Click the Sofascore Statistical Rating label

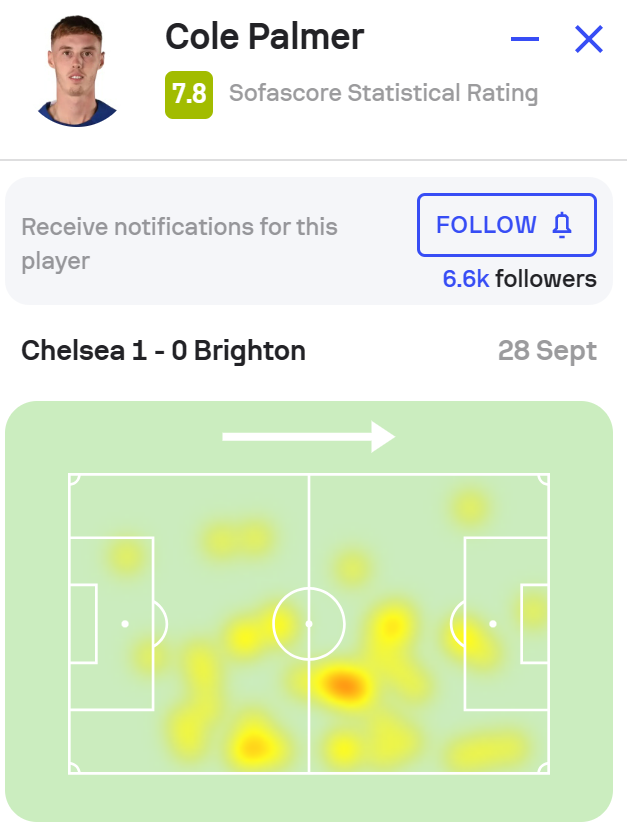click(383, 94)
